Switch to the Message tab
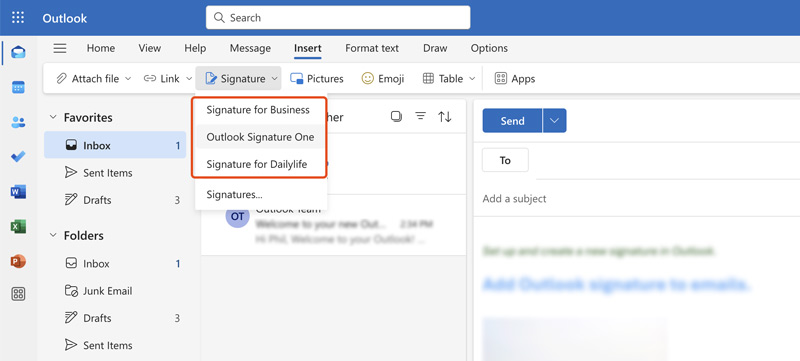 pos(250,48)
